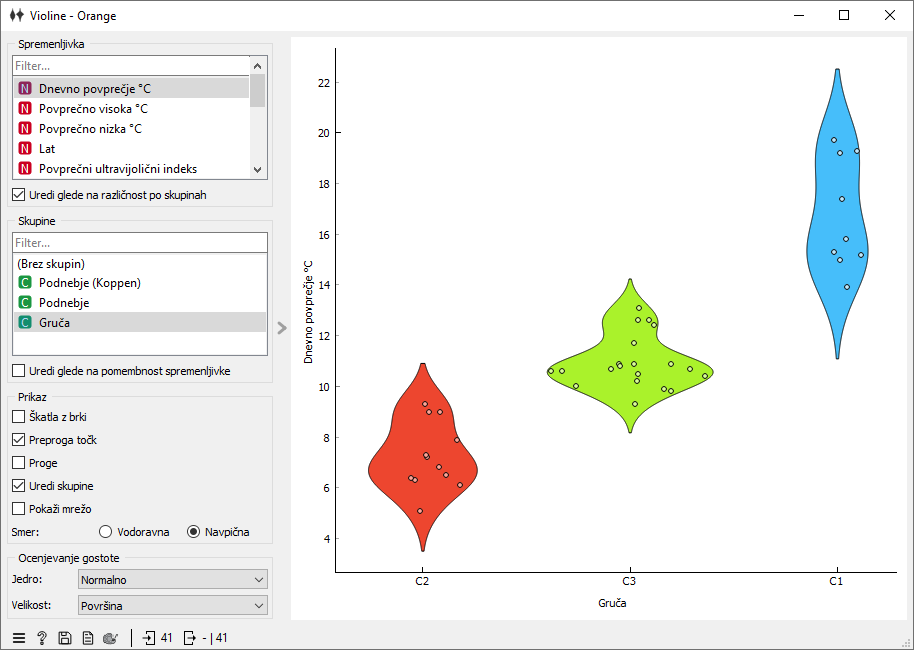Click the C2 axis label
Screen dimensions: 914x650
[x=422, y=581]
